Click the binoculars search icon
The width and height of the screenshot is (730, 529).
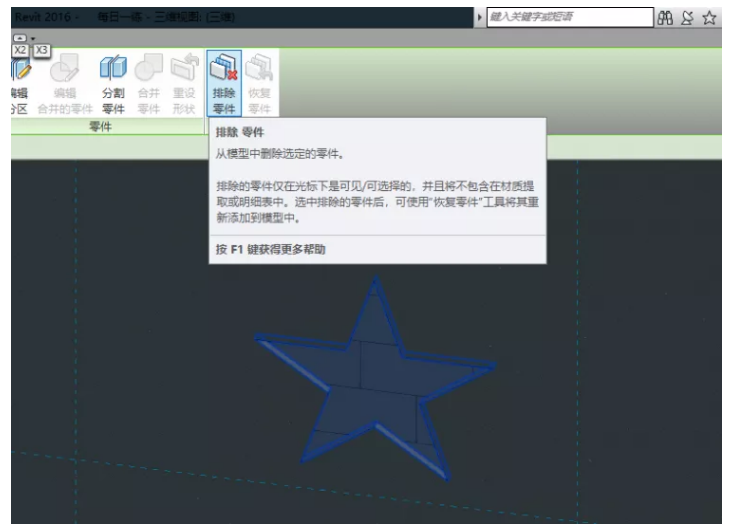665,18
